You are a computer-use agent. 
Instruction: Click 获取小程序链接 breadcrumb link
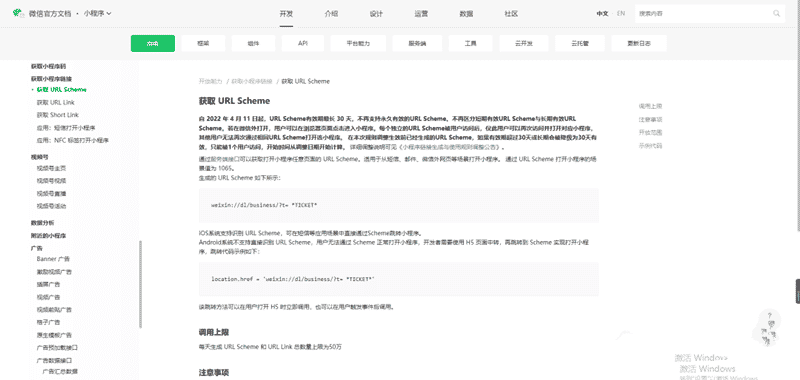point(252,81)
